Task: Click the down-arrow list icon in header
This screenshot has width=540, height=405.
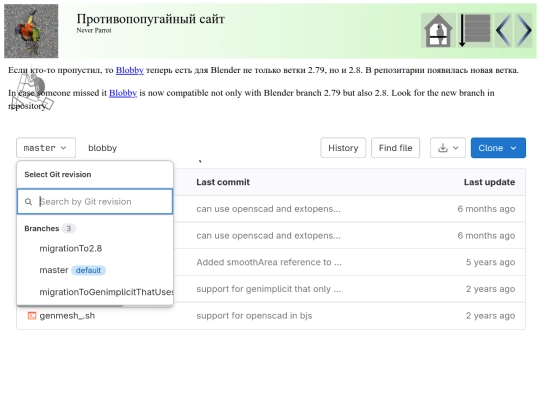Action: [x=475, y=30]
